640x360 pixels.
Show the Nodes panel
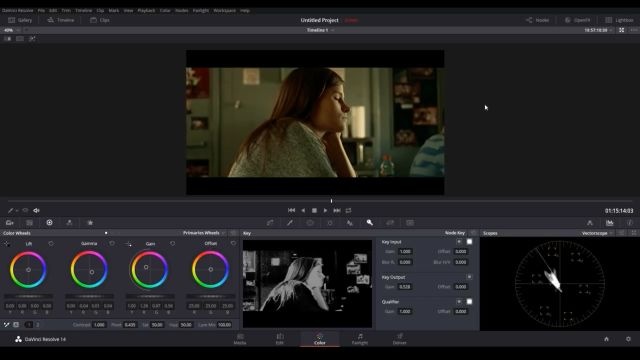pos(538,20)
